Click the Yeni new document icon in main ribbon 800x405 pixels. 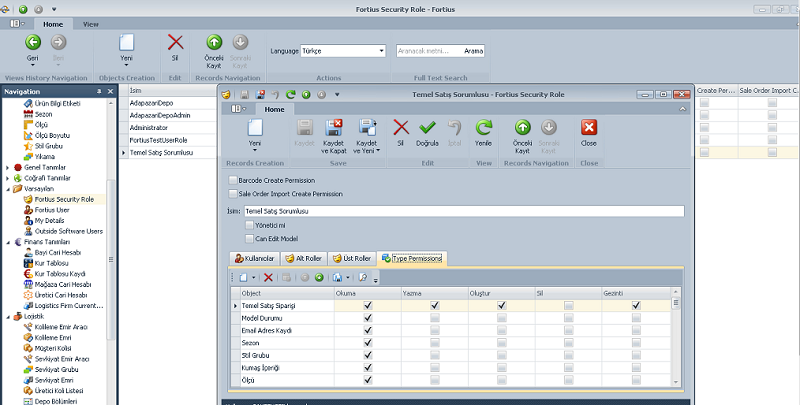[x=127, y=42]
